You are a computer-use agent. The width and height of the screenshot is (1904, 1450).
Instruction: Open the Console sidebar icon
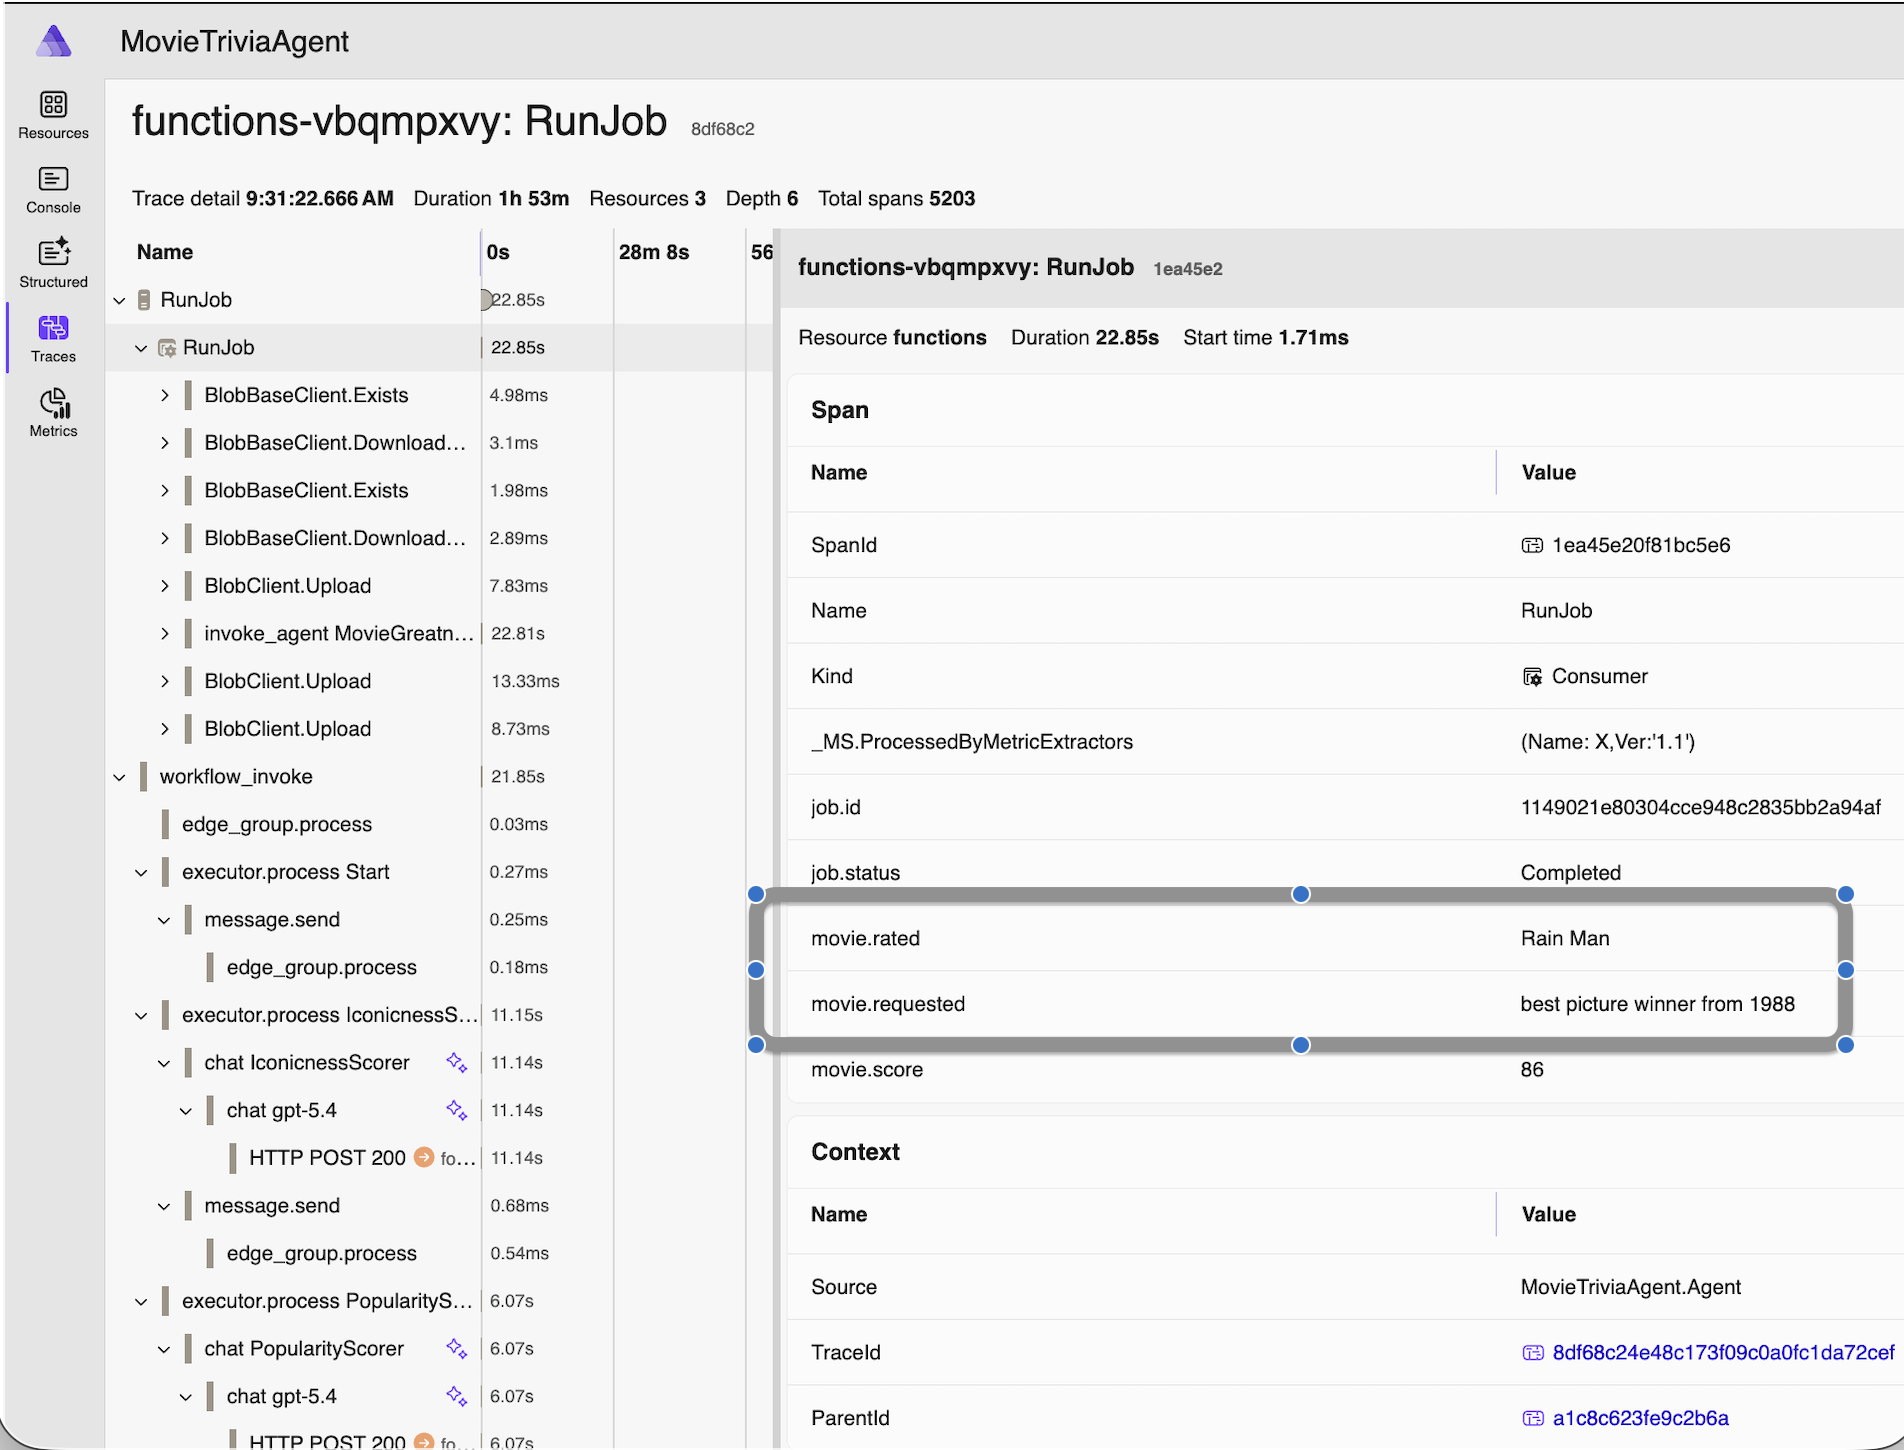[53, 190]
